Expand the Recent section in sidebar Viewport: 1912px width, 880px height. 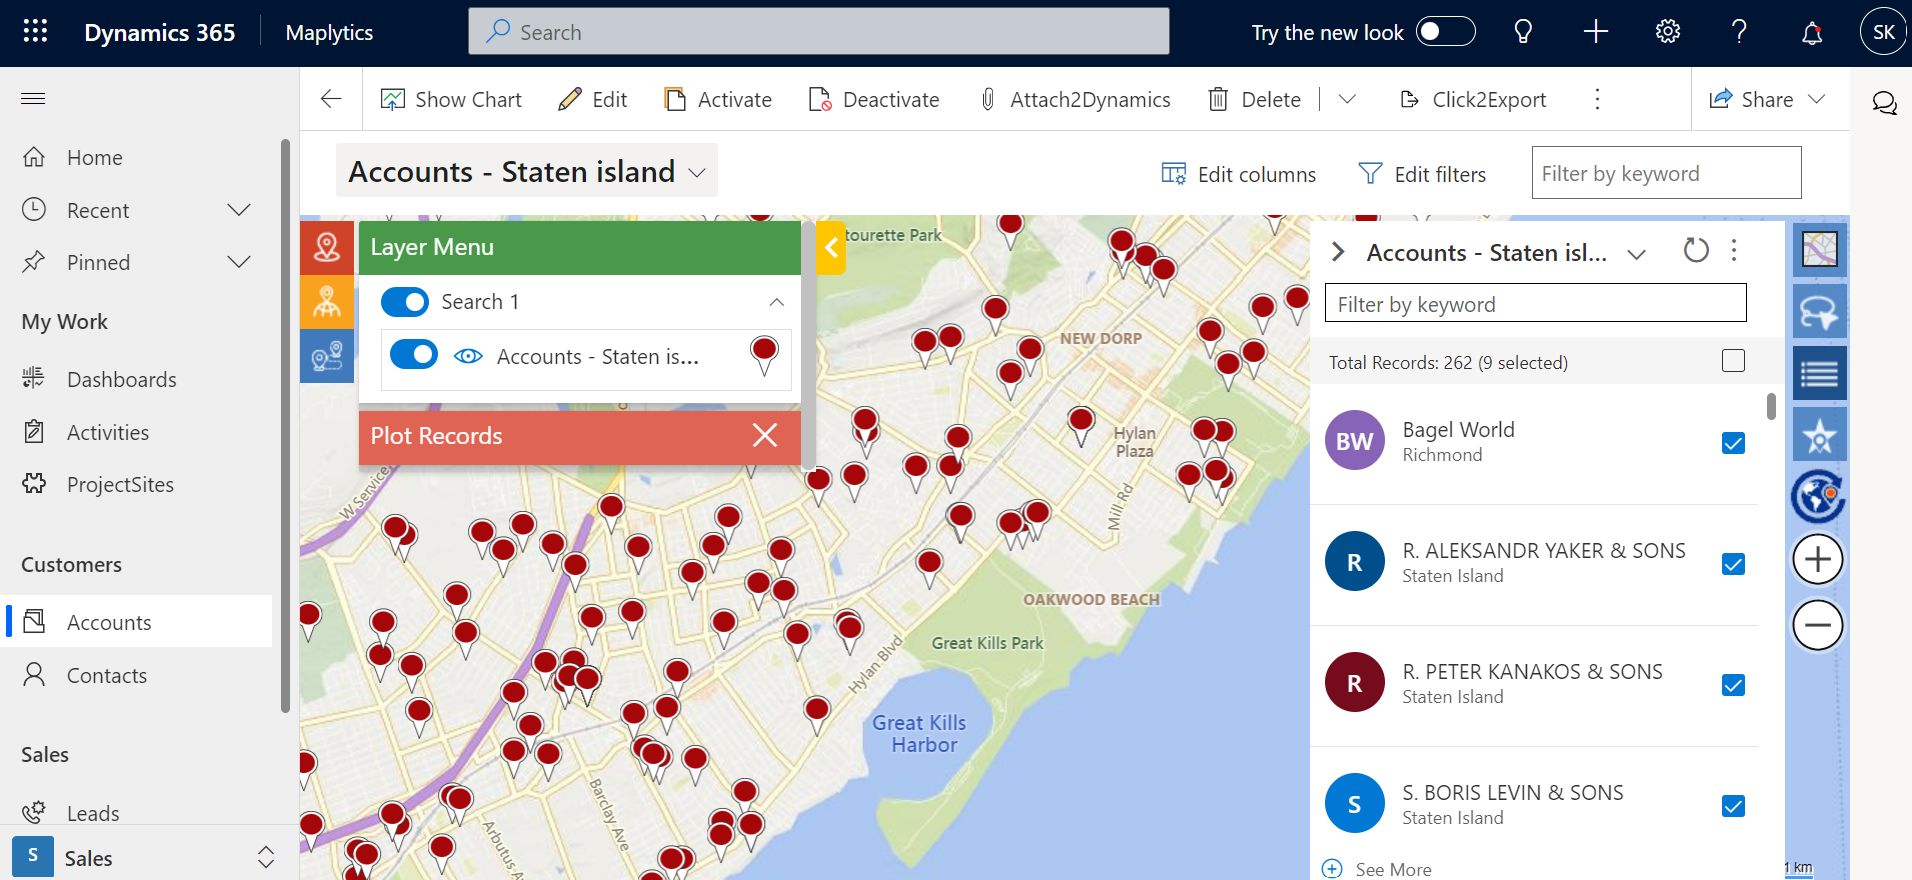(238, 210)
